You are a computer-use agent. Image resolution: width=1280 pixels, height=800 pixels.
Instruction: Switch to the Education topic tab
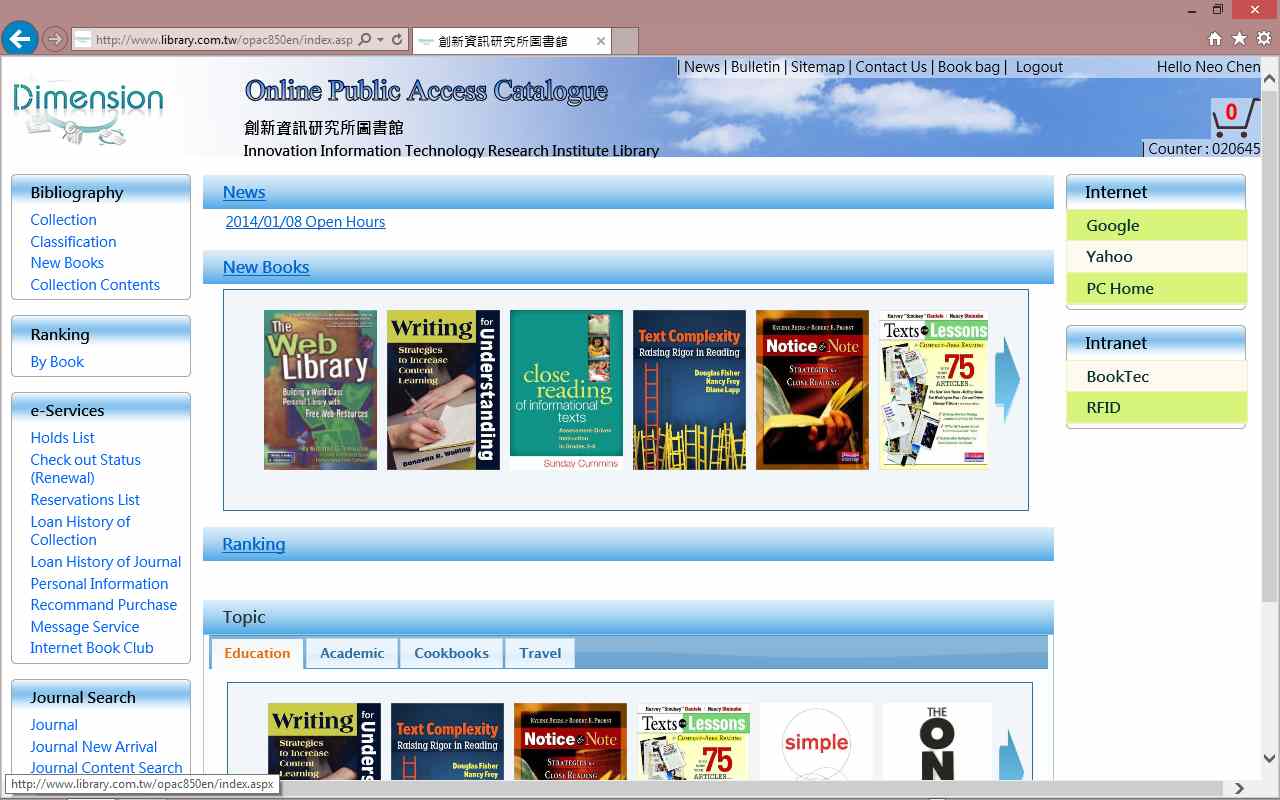pos(257,653)
